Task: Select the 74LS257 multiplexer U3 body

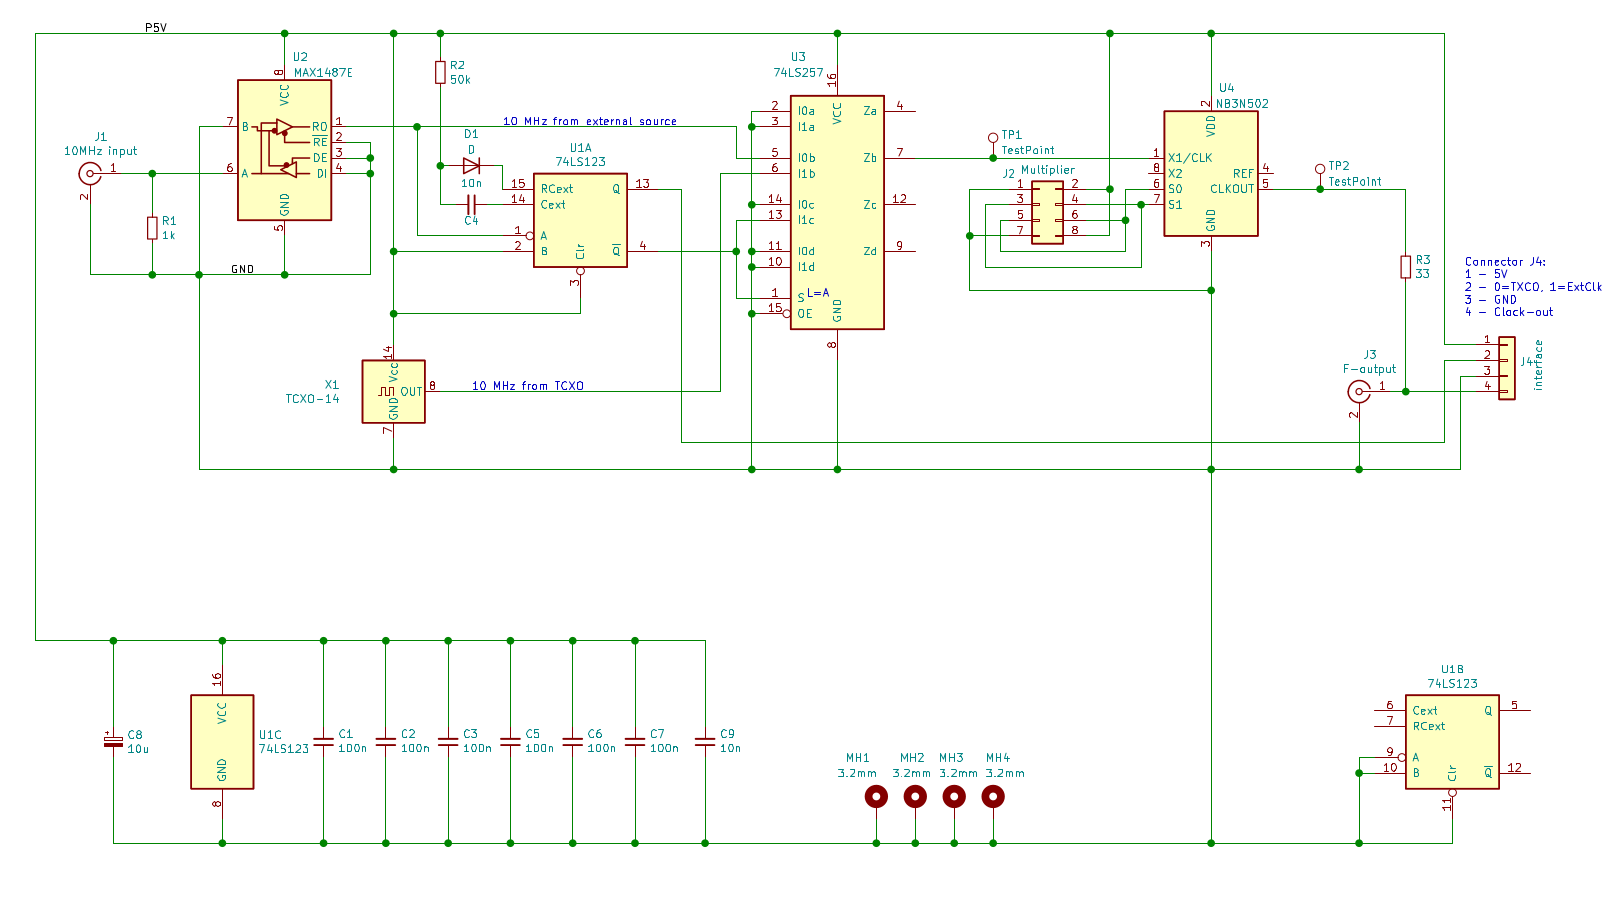Action: [837, 212]
